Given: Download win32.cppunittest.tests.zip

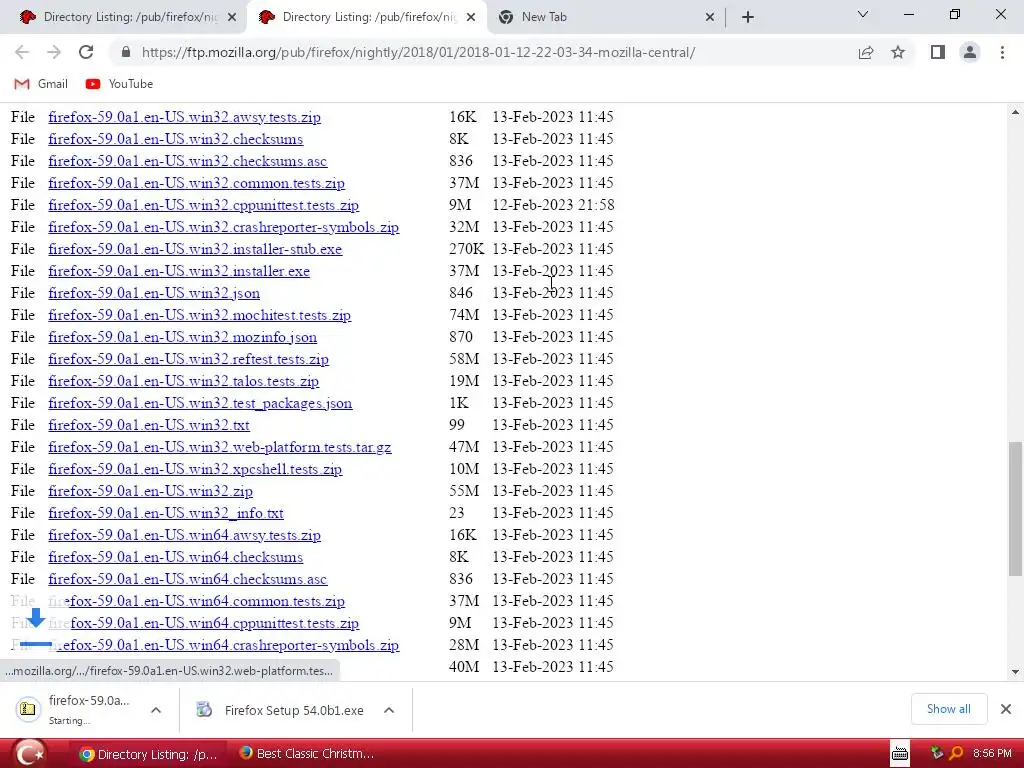Looking at the screenshot, I should pyautogui.click(x=204, y=205).
